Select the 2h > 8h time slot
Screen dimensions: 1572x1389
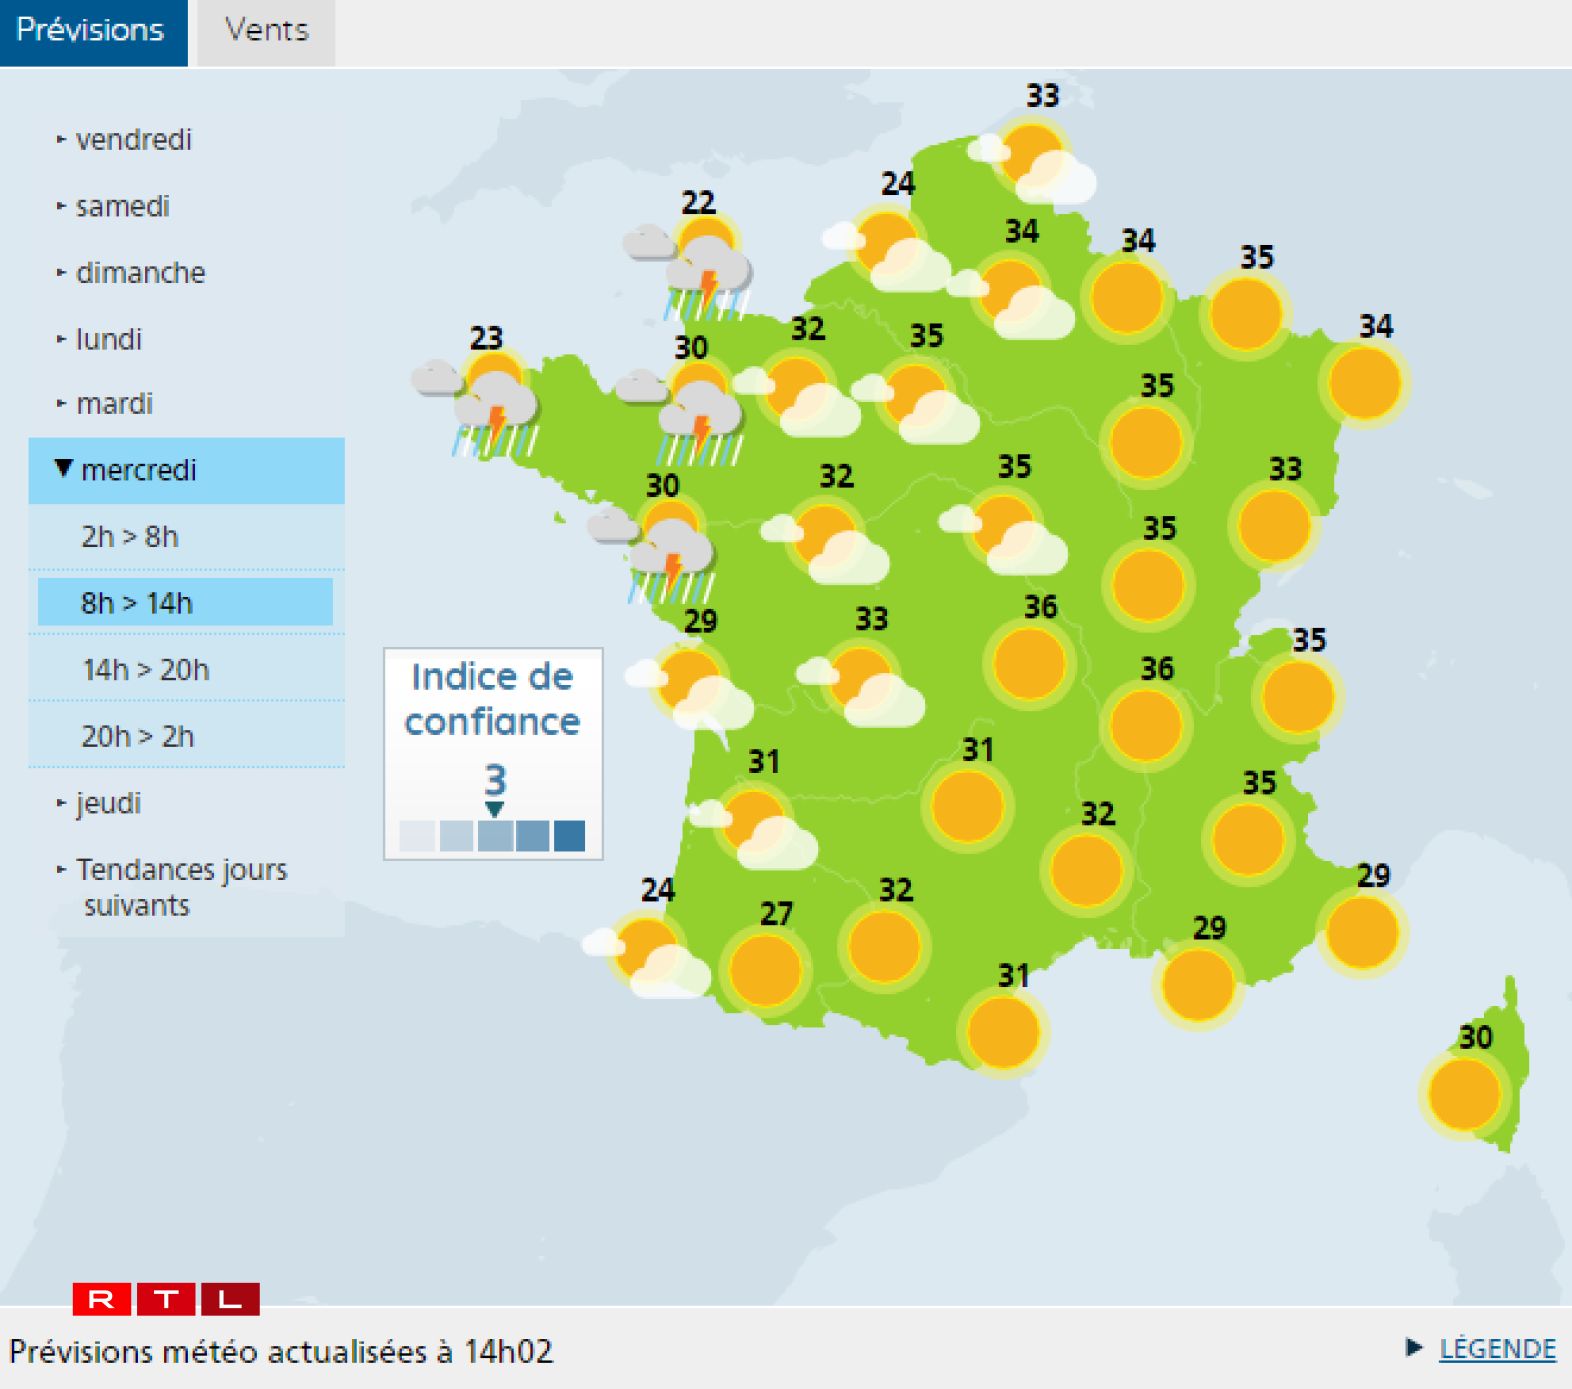click(130, 537)
